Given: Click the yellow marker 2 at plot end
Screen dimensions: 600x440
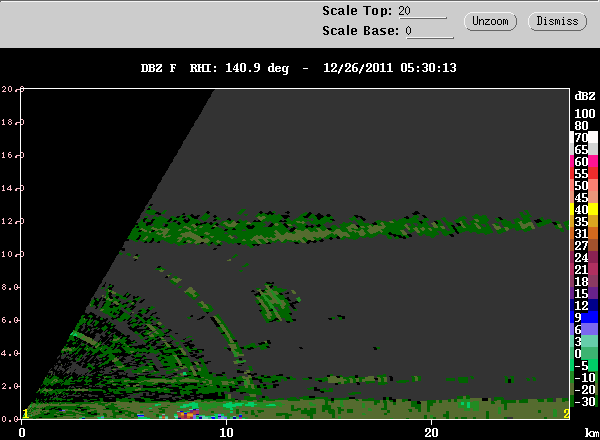Looking at the screenshot, I should point(566,414).
